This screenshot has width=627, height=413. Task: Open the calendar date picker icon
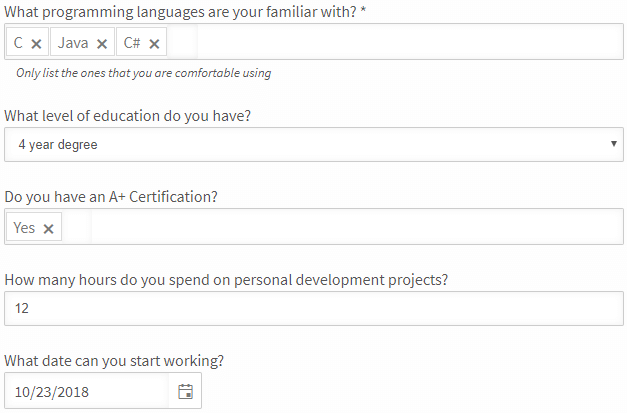186,391
